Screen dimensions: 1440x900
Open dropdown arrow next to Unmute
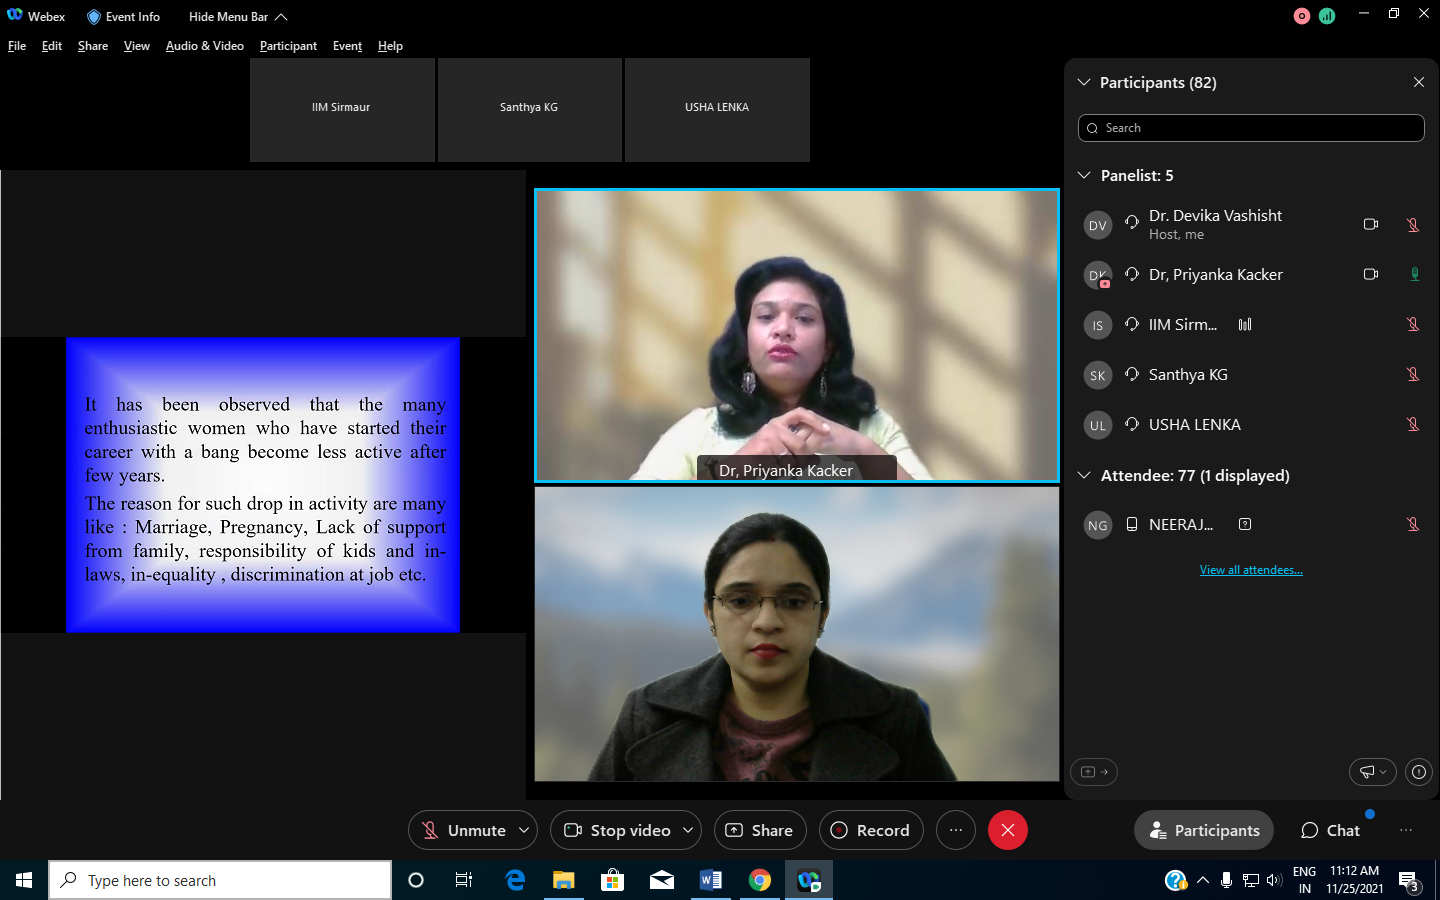pyautogui.click(x=524, y=830)
